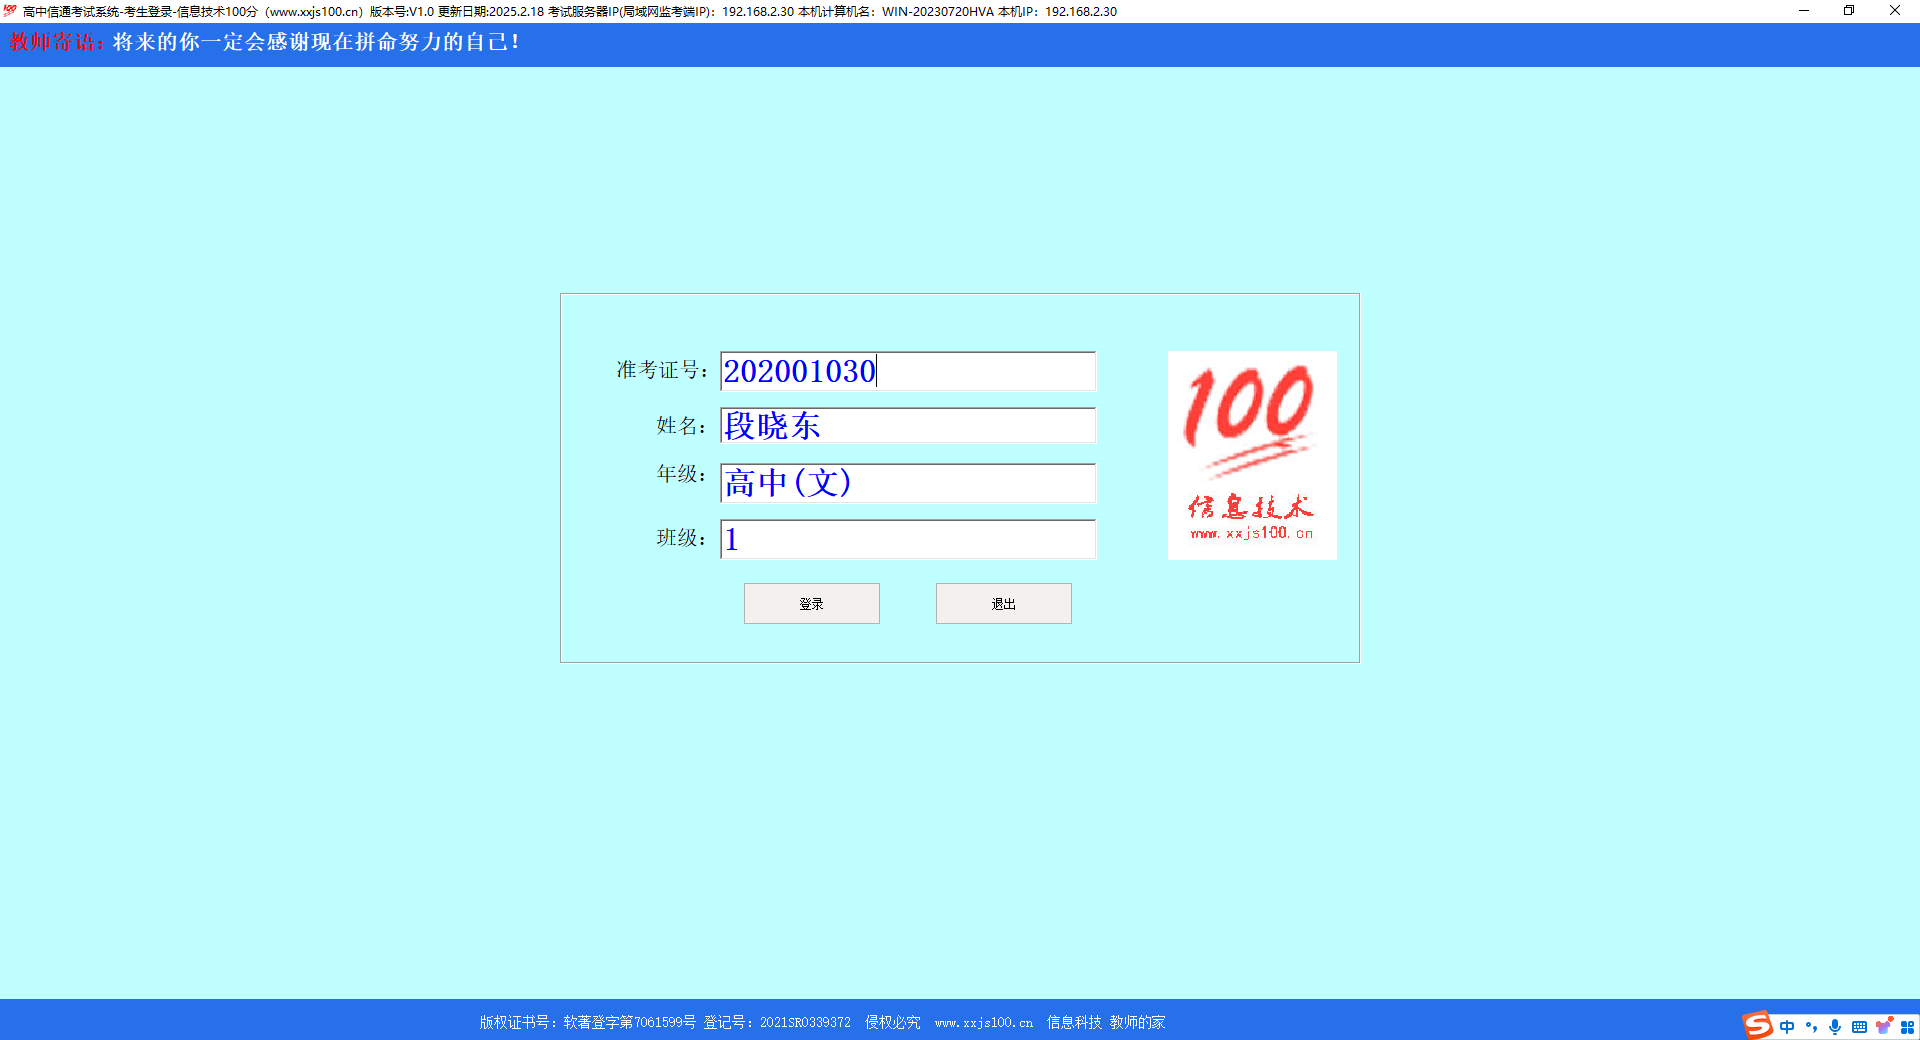Click the 年级 label

click(681, 474)
